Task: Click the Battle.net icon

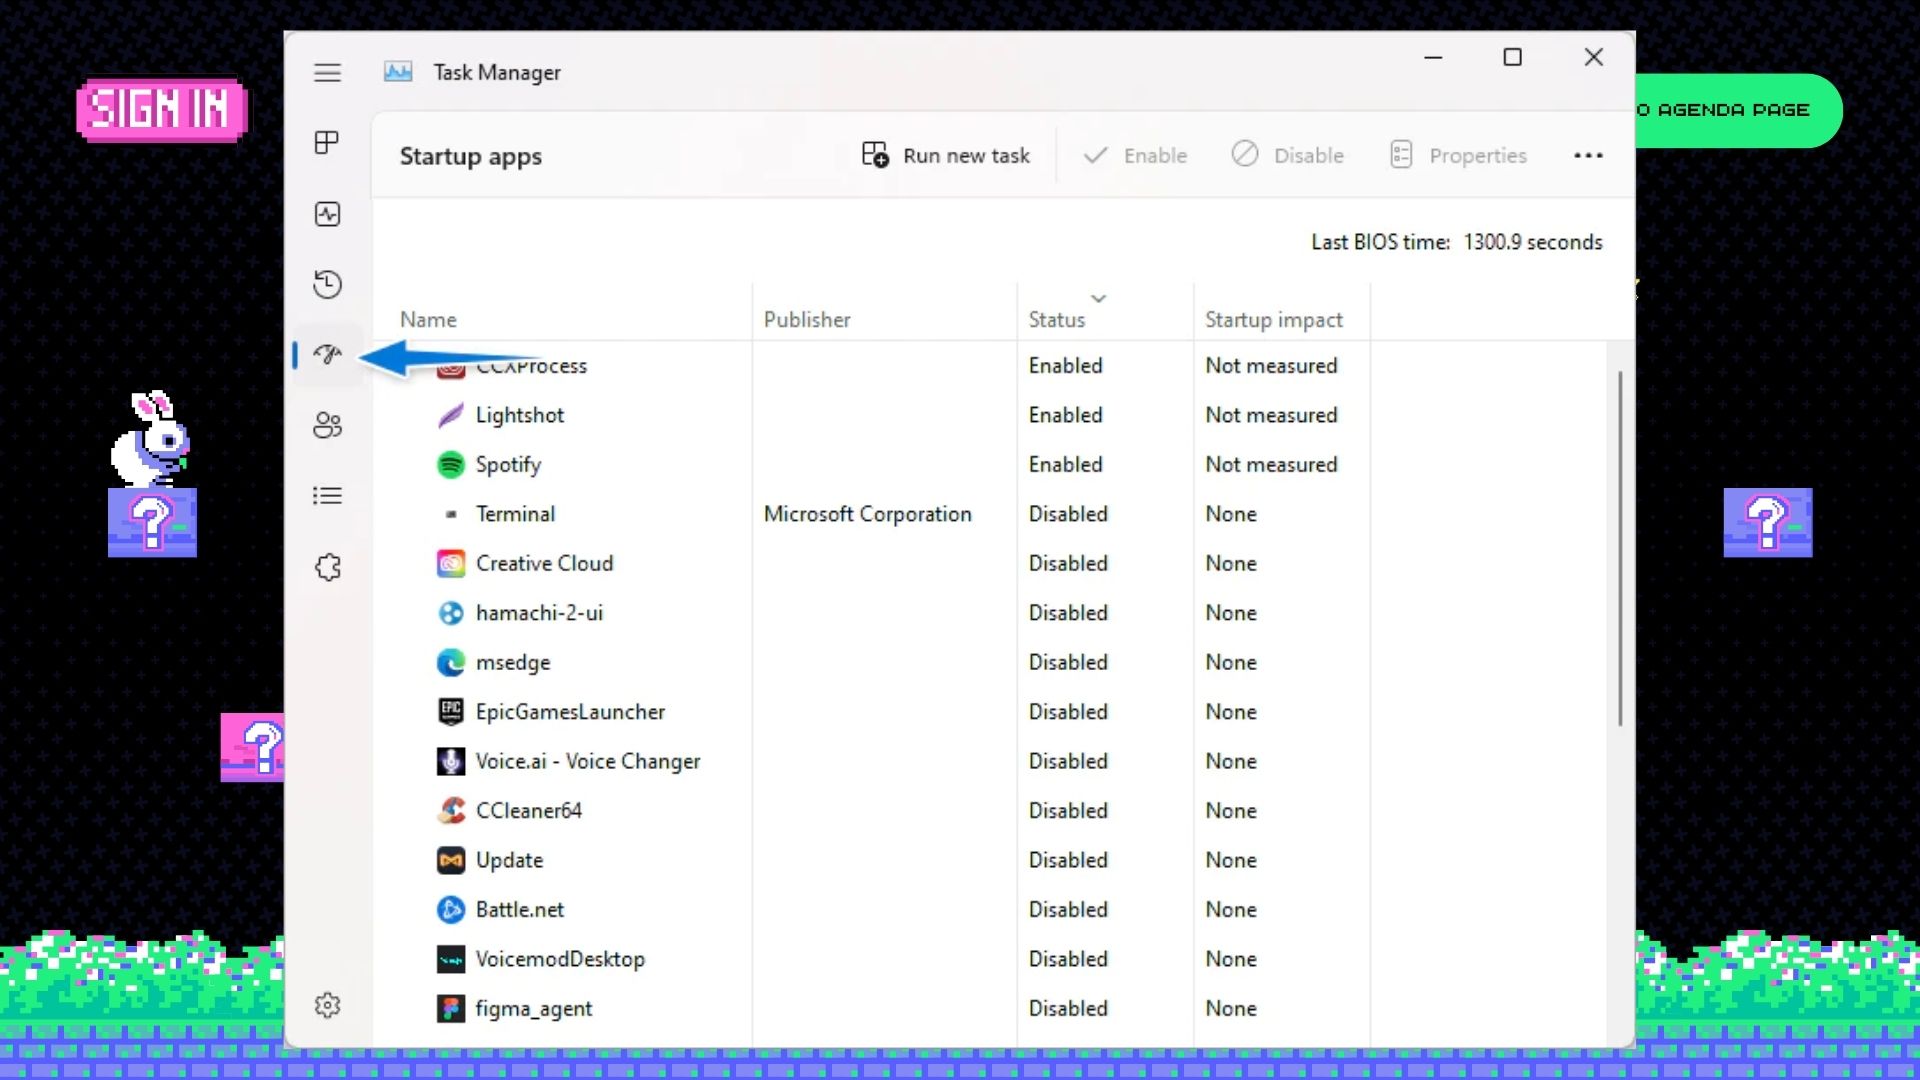Action: tap(451, 910)
